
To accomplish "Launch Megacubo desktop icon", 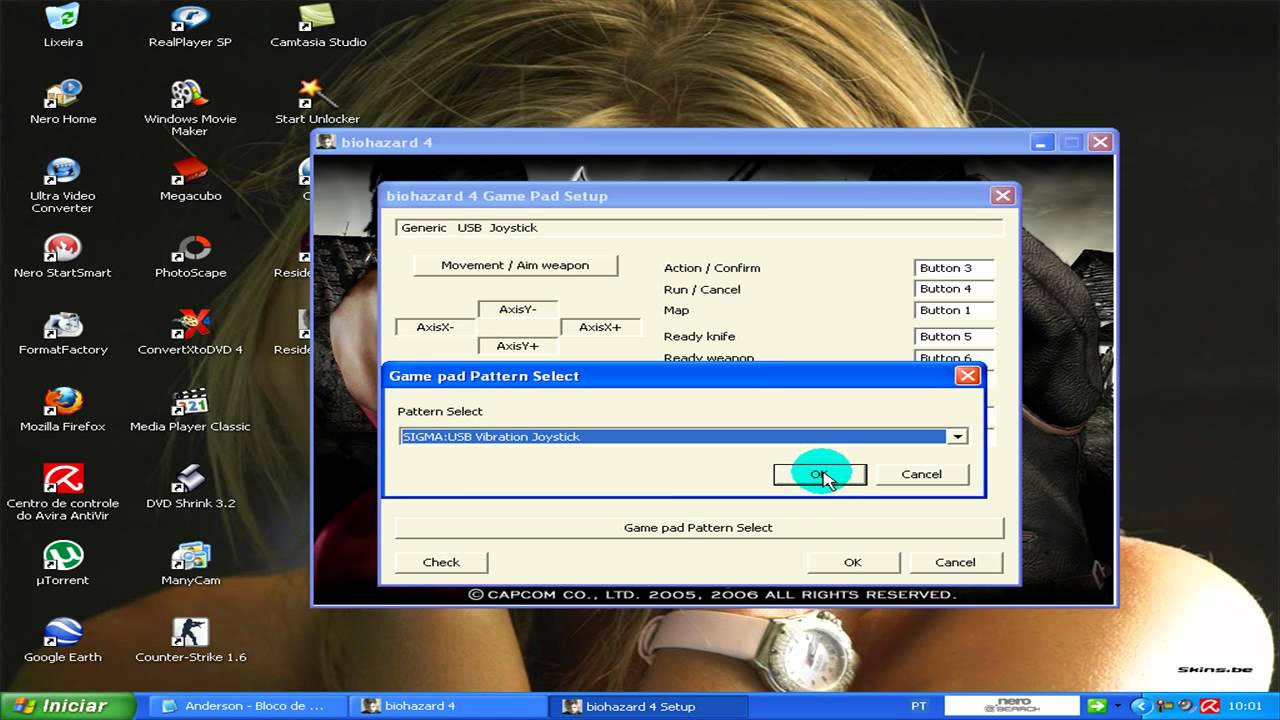I will tap(190, 180).
